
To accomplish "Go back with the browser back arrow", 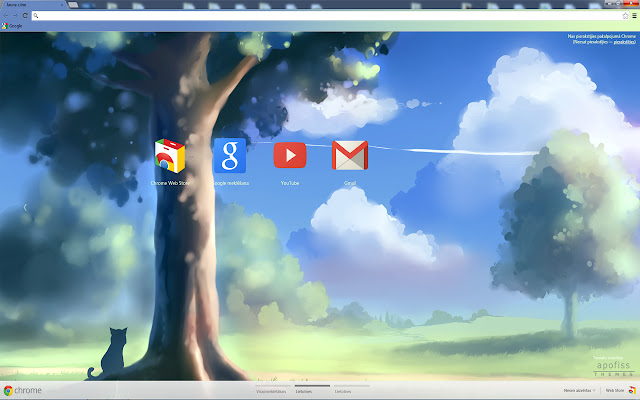I will coord(6,16).
